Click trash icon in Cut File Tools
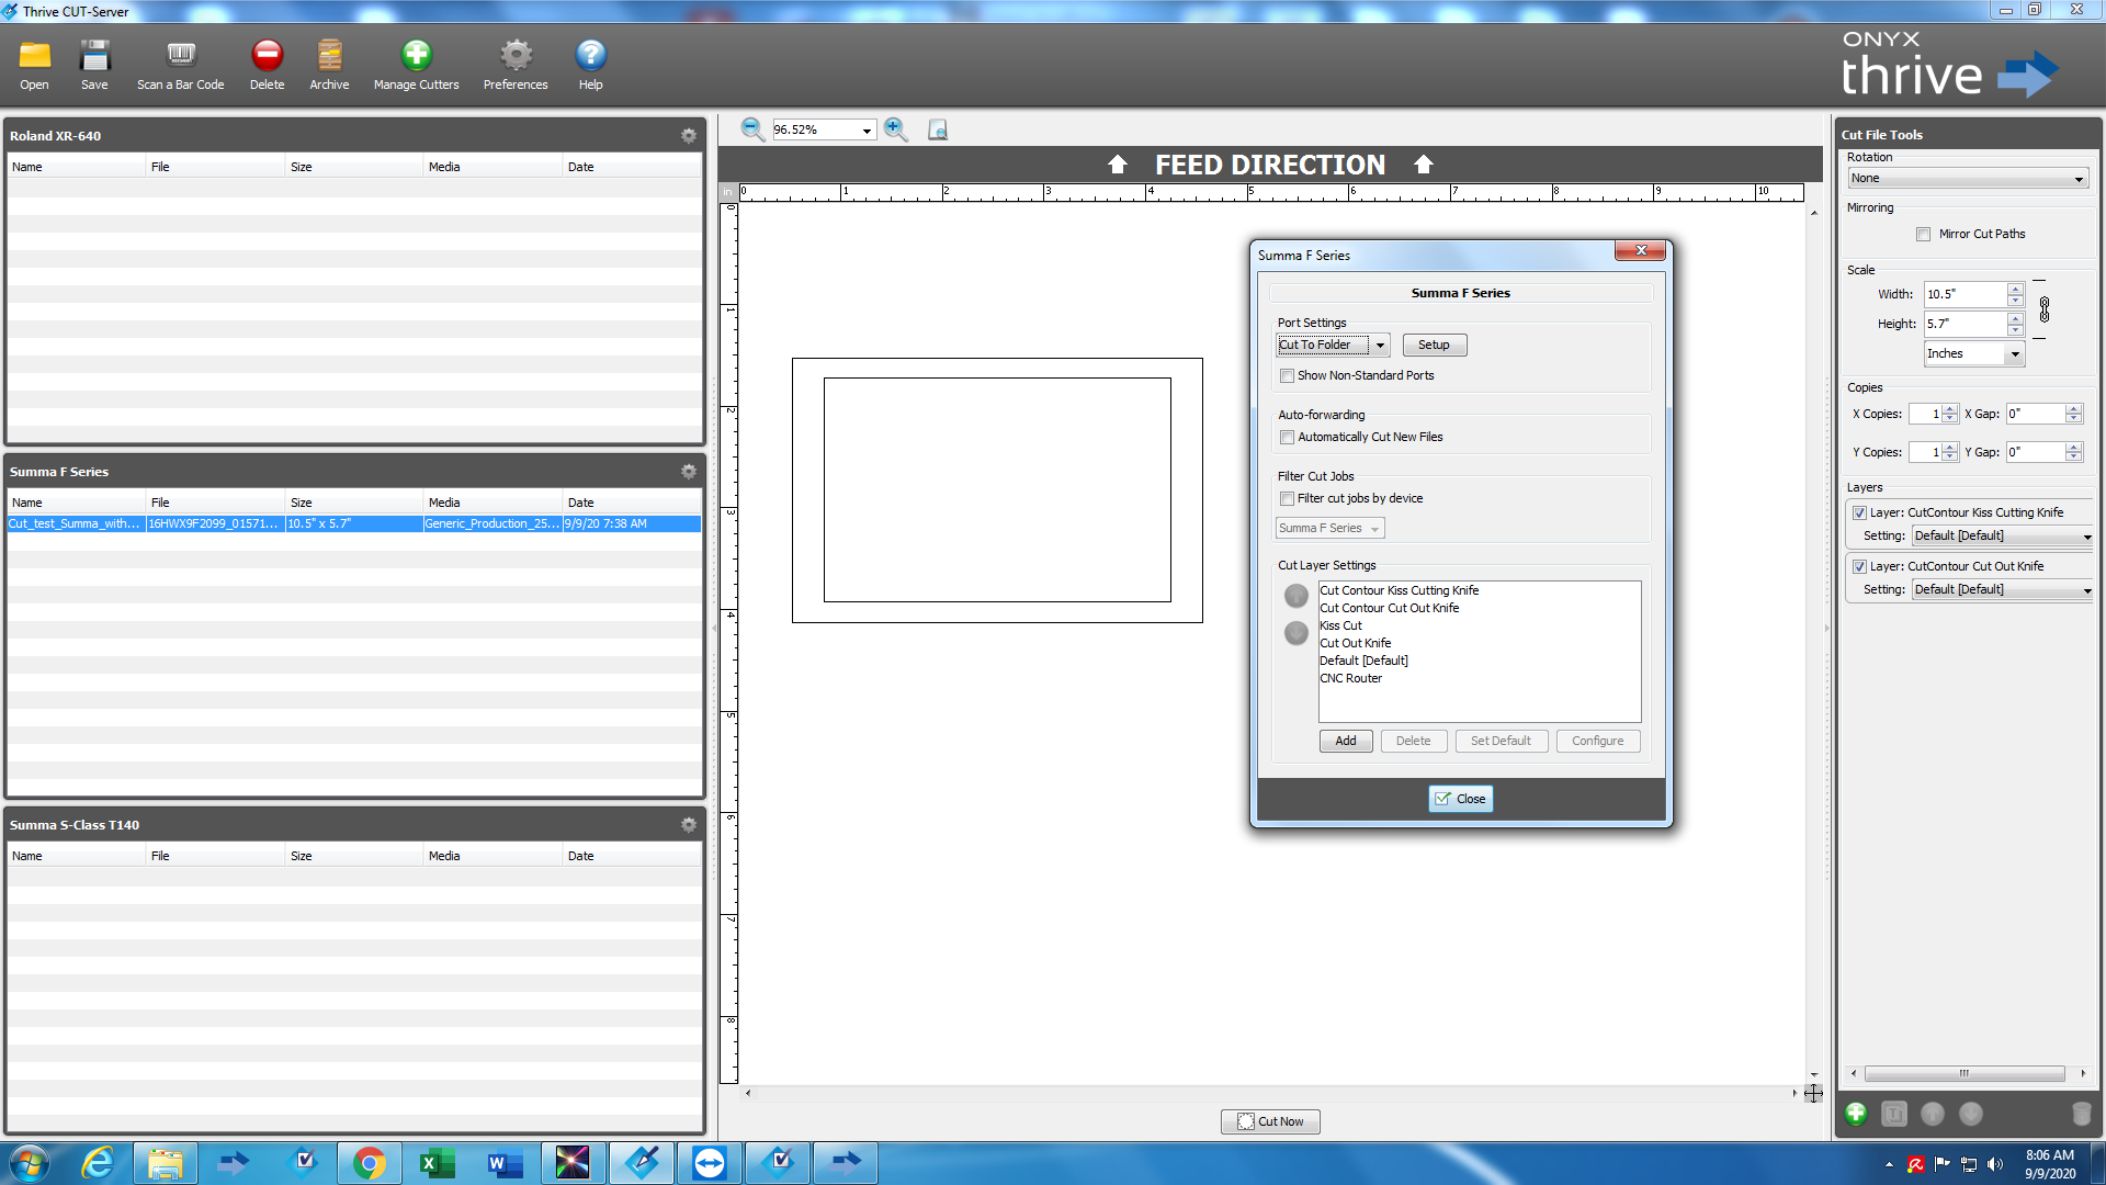This screenshot has height=1185, width=2106. (x=2081, y=1113)
